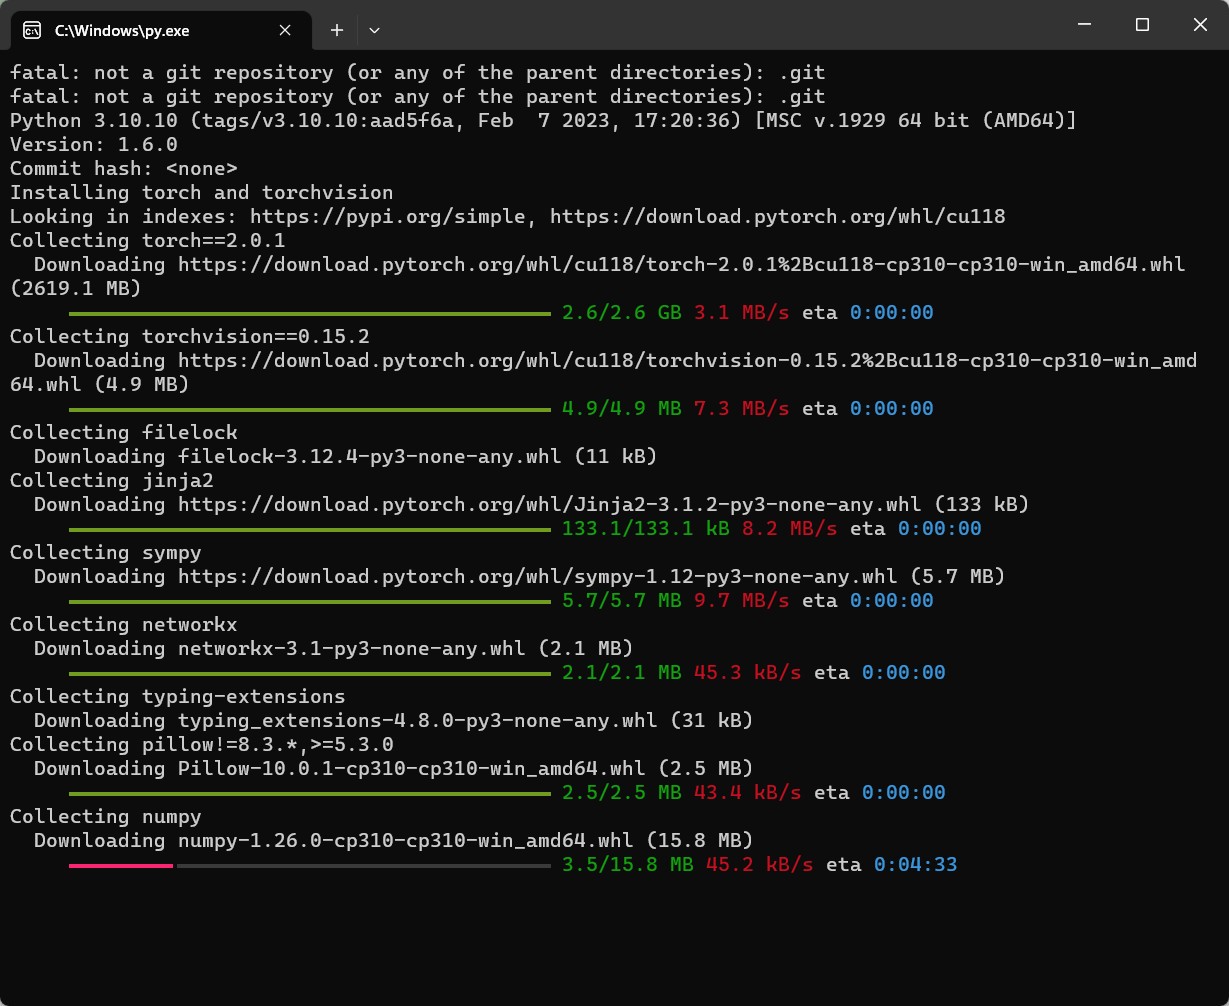The height and width of the screenshot is (1006, 1229).
Task: Close the py.exe terminal tab
Action: [285, 30]
